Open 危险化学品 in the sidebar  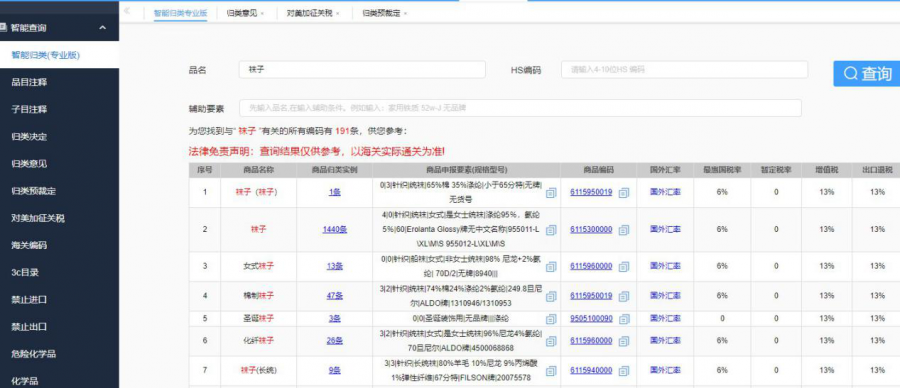point(59,354)
